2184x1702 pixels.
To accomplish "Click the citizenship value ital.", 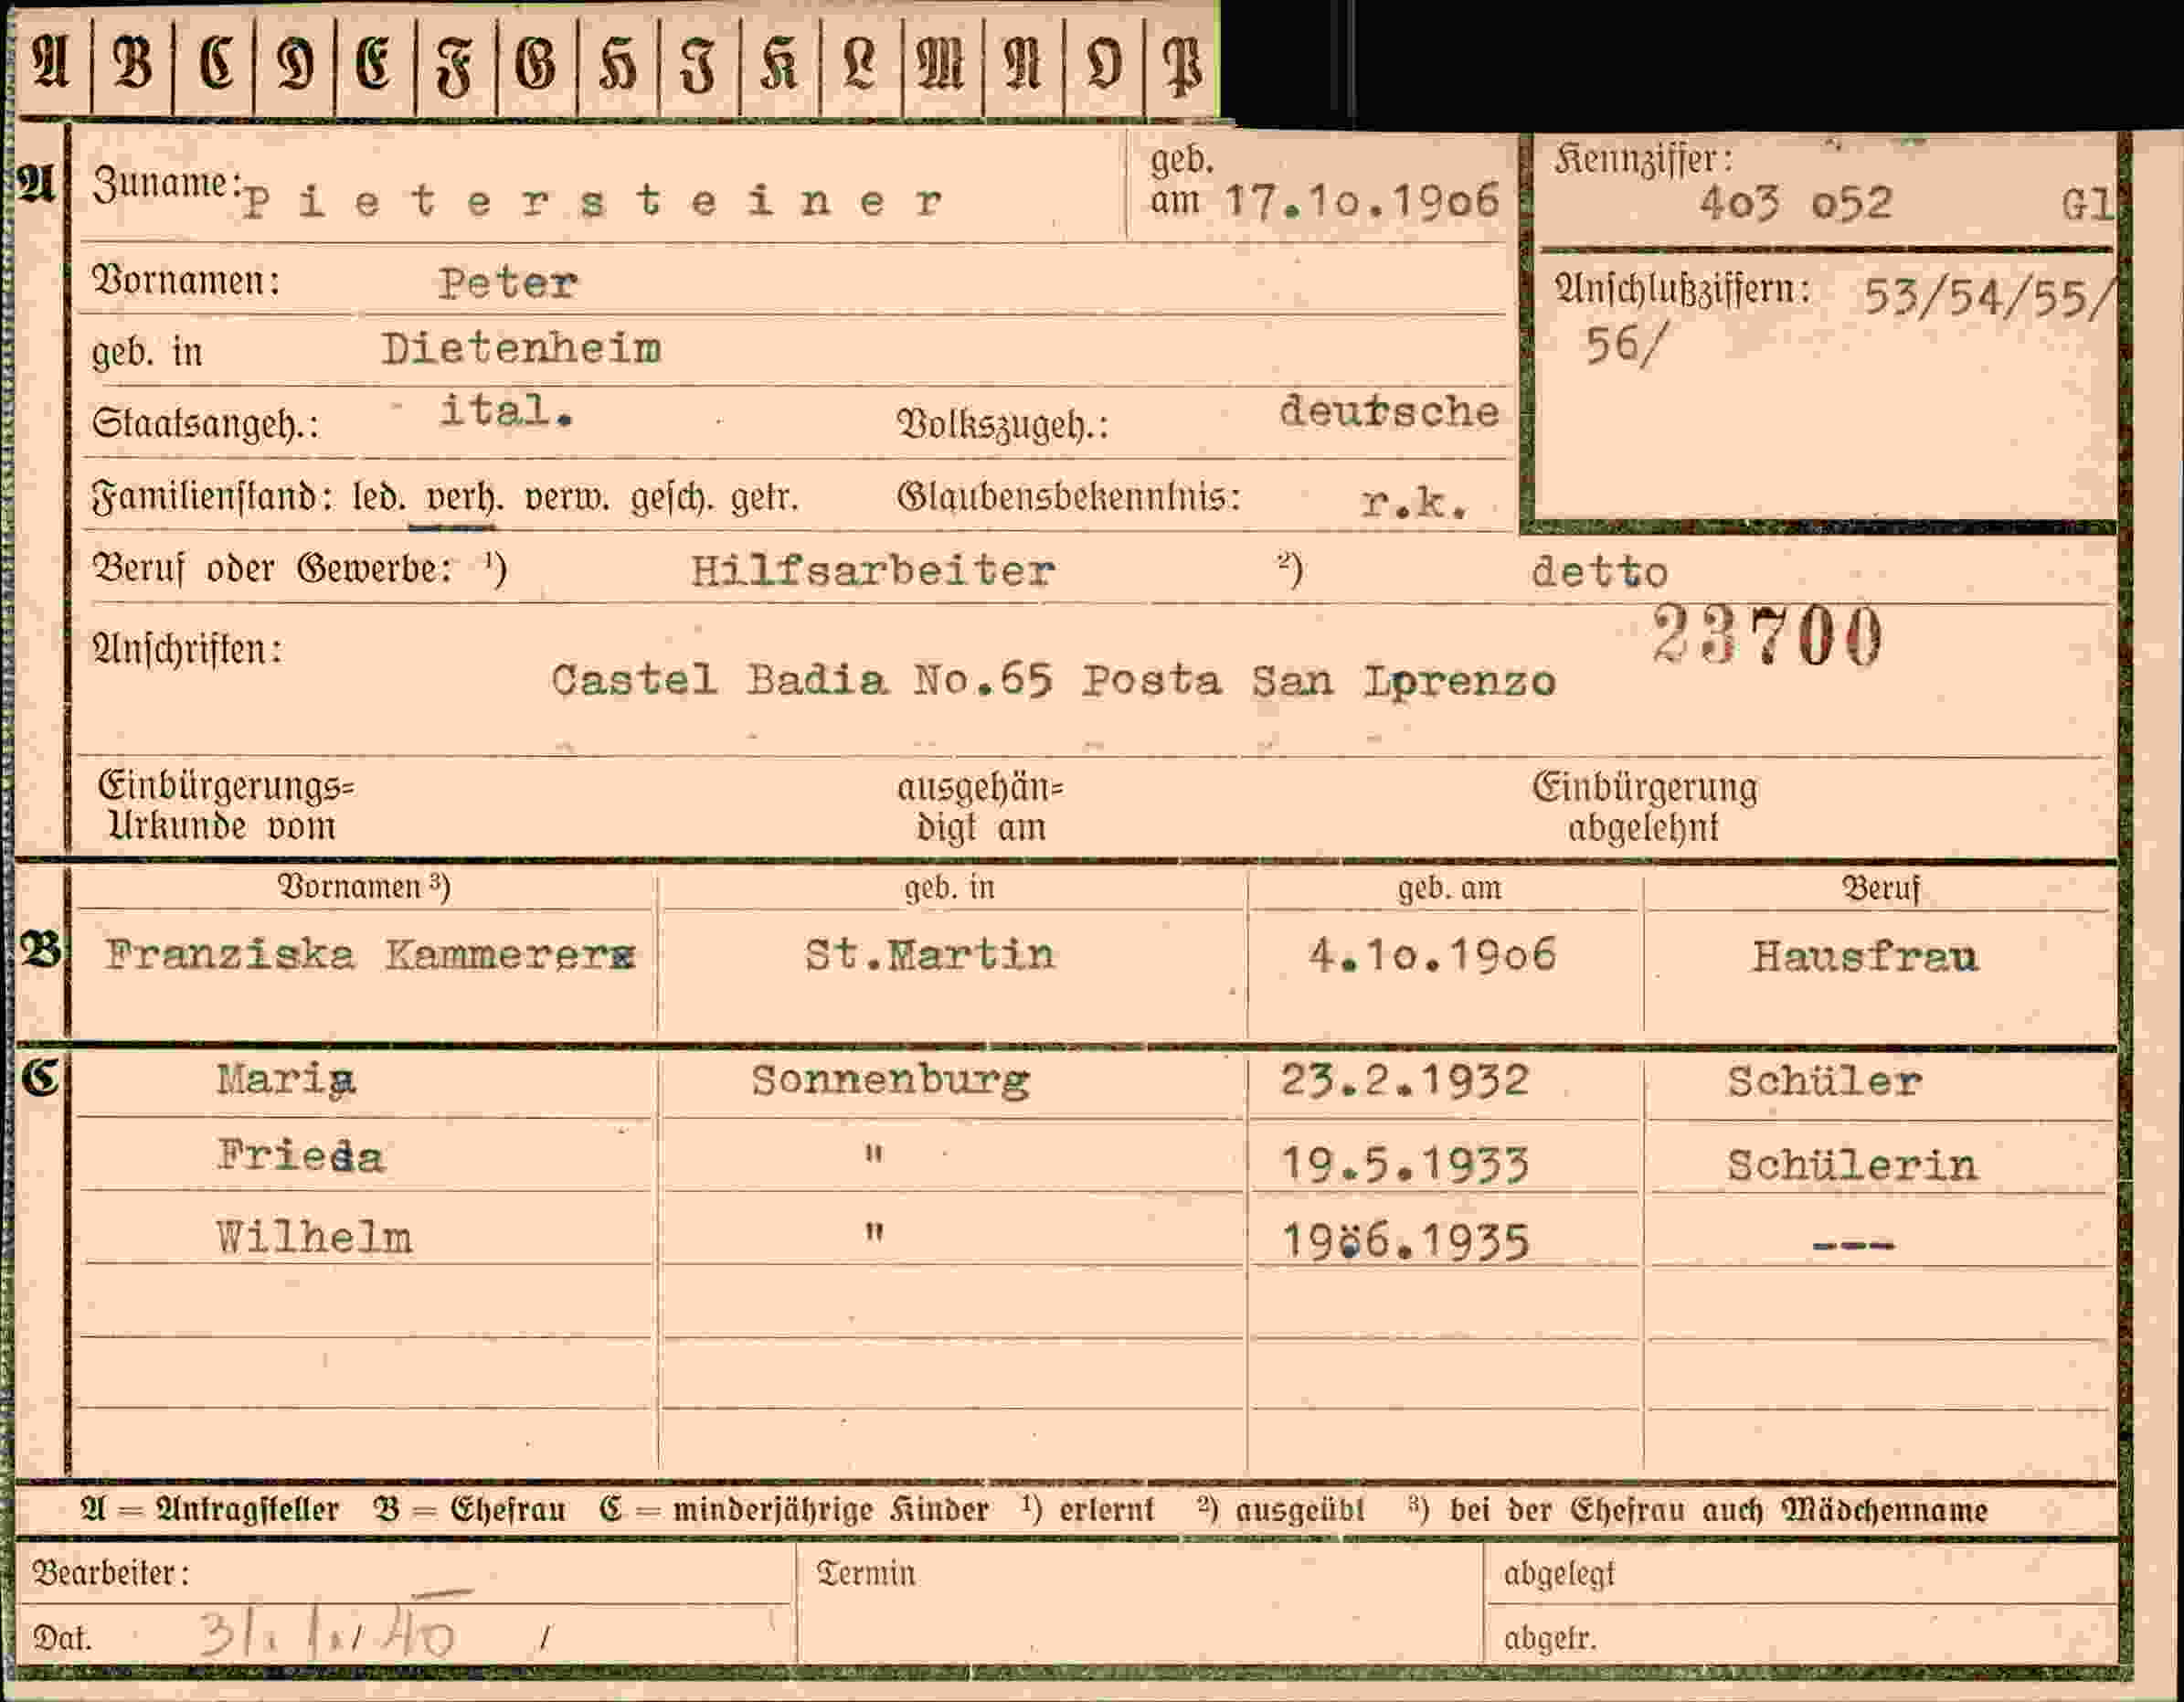I will point(506,411).
